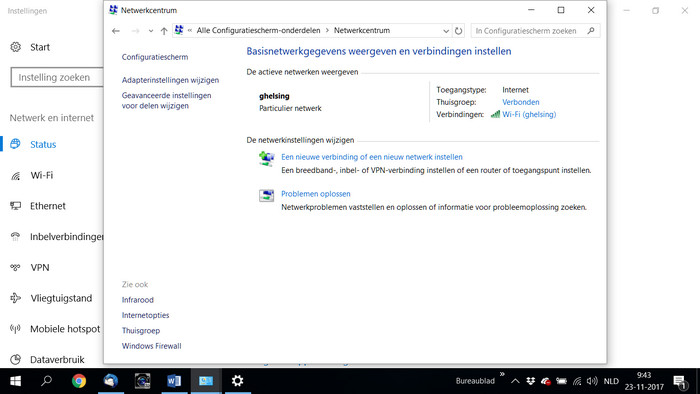Refresh the Netwerkcentrum page
Image resolution: width=700 pixels, height=394 pixels.
pyautogui.click(x=458, y=31)
